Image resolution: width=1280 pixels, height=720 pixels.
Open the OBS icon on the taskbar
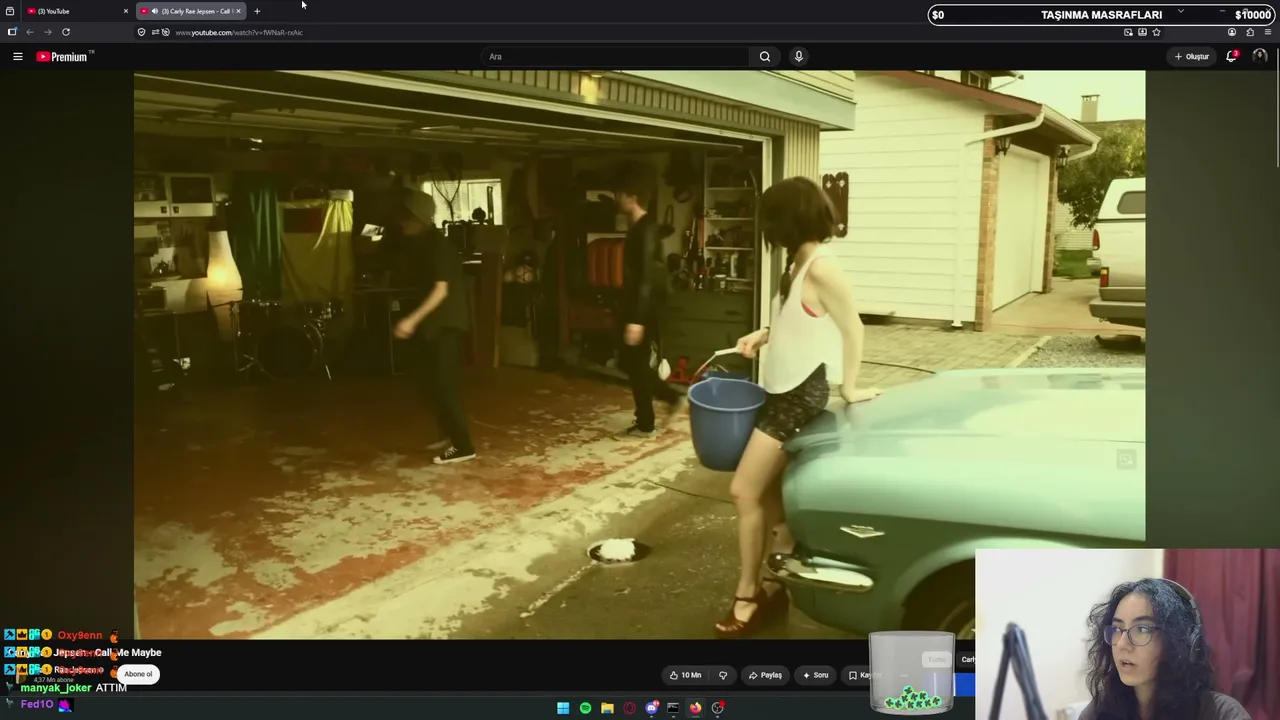717,708
